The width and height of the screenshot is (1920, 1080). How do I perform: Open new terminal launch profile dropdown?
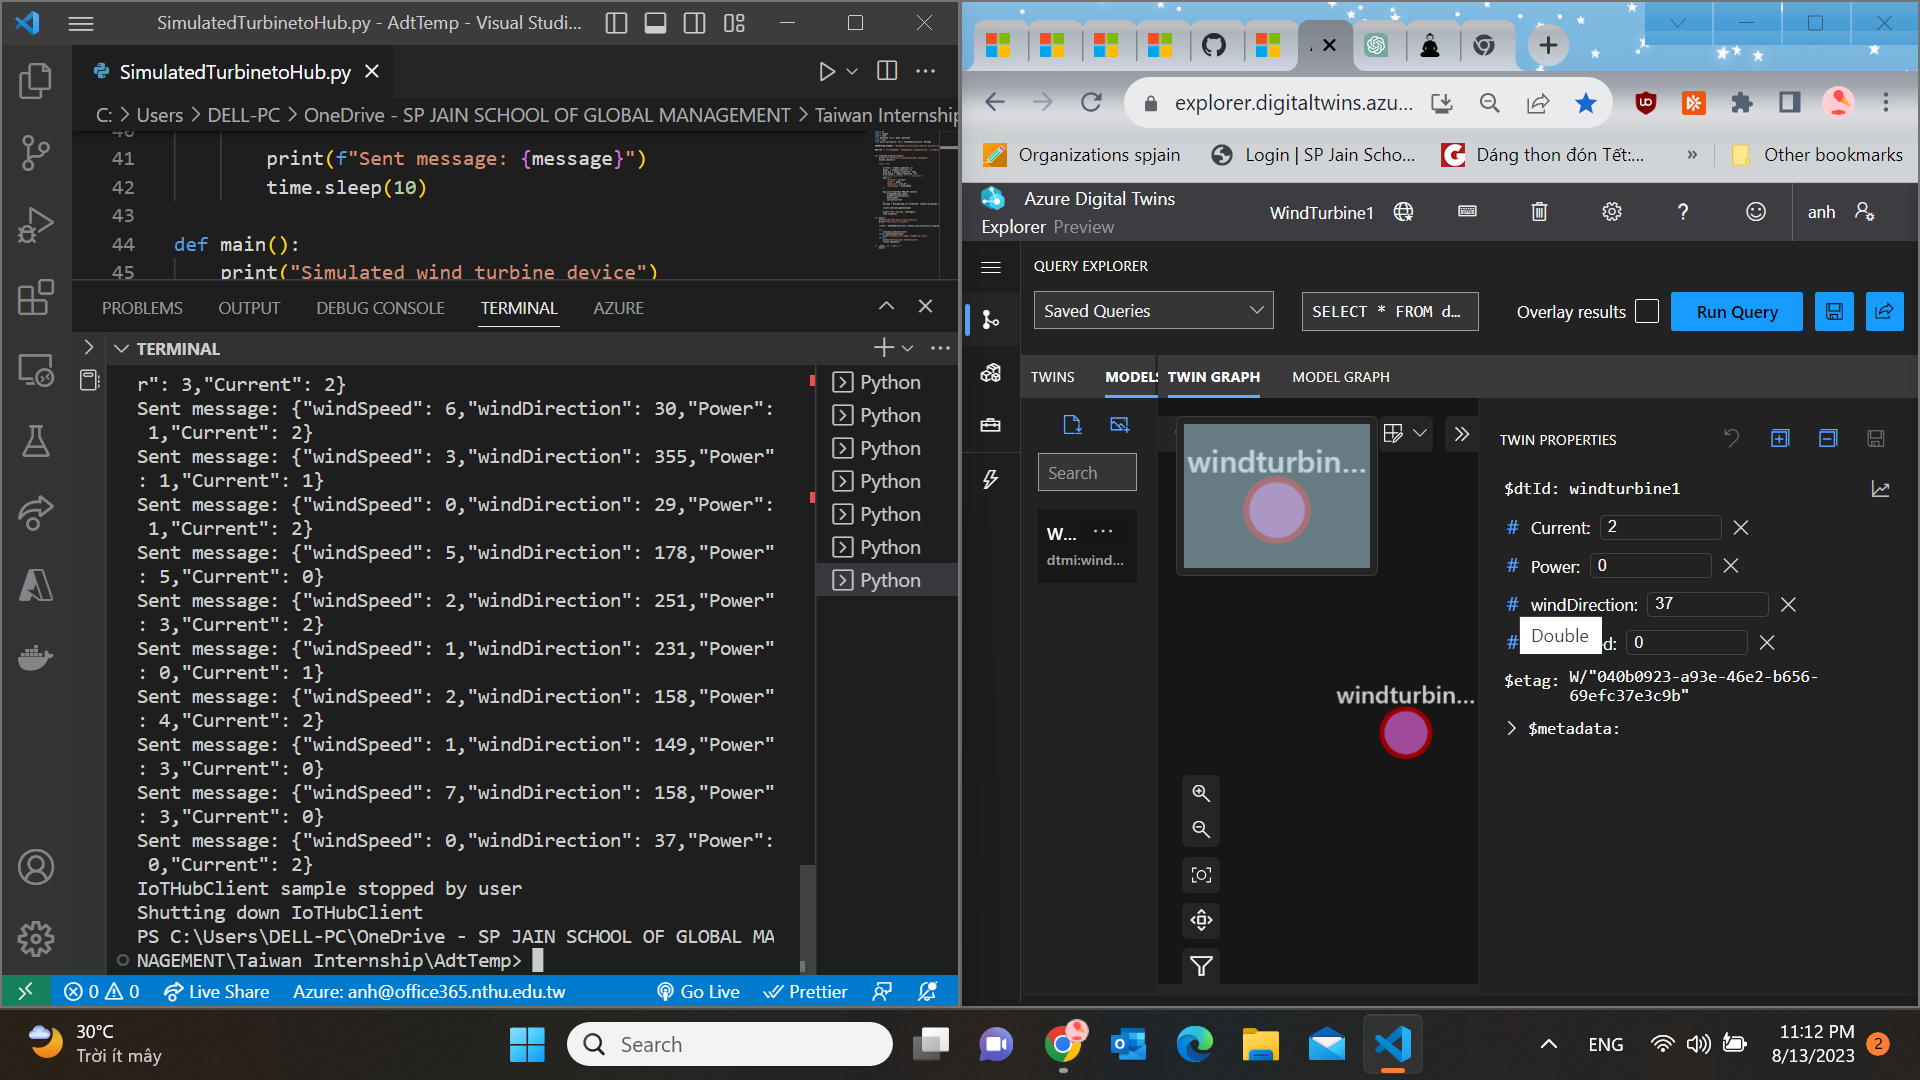pos(908,348)
